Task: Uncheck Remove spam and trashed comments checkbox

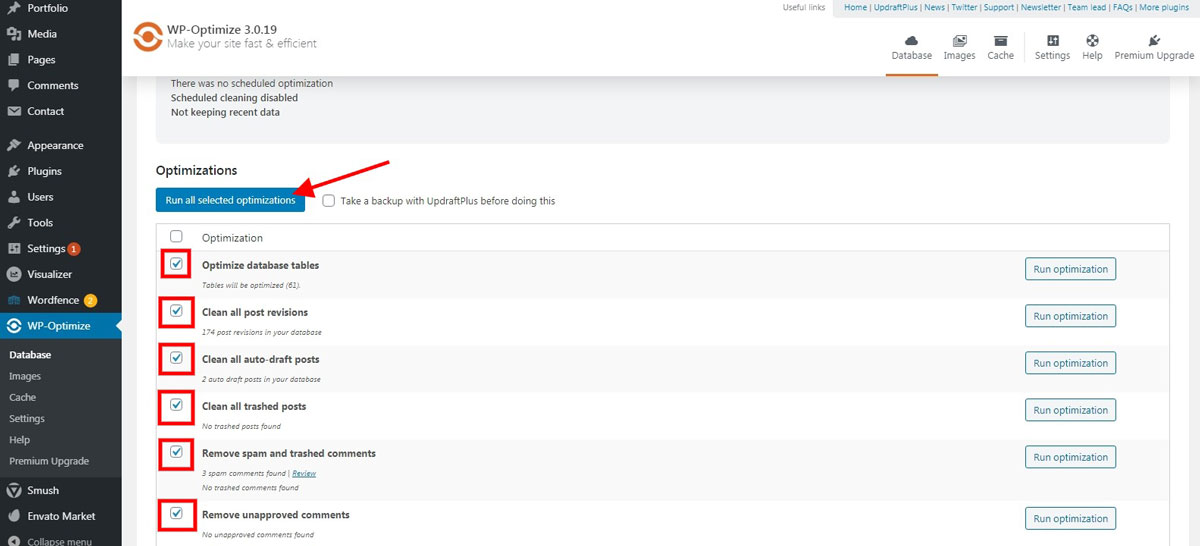Action: point(176,452)
